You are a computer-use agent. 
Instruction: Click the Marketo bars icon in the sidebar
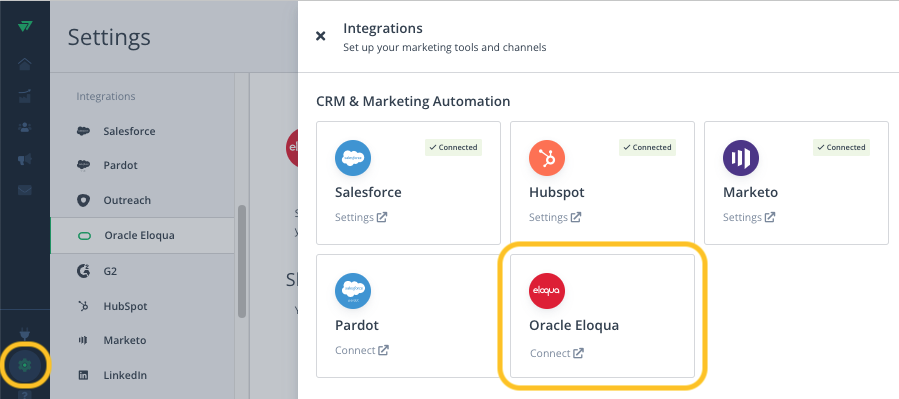tap(83, 341)
